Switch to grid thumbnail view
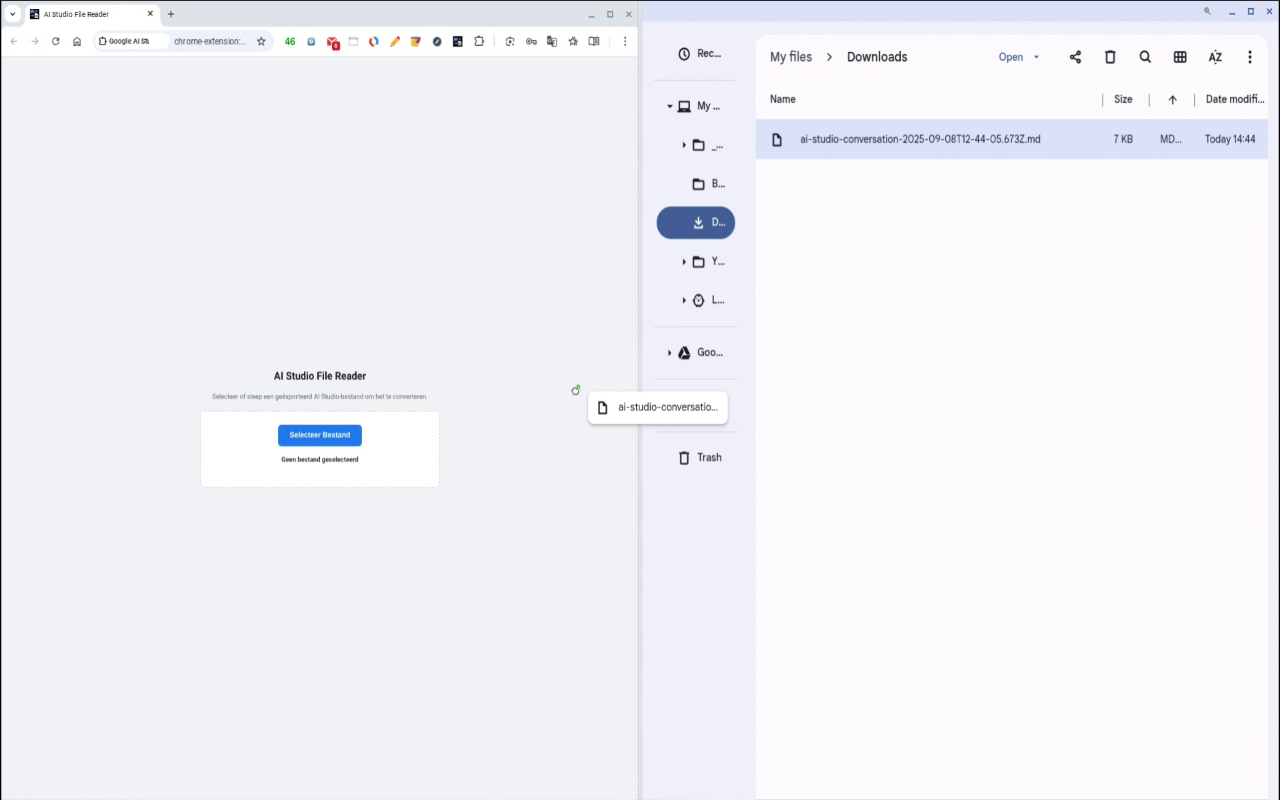1280x800 pixels. click(1180, 57)
